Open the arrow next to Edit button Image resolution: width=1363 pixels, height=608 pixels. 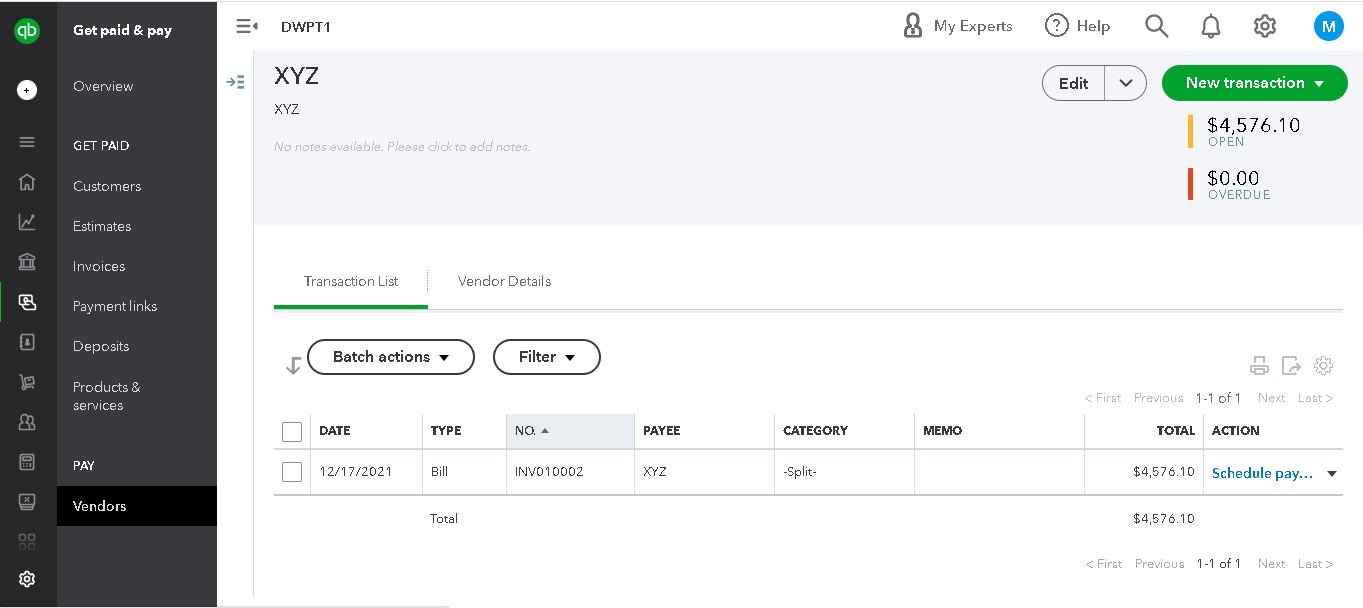[x=1126, y=83]
